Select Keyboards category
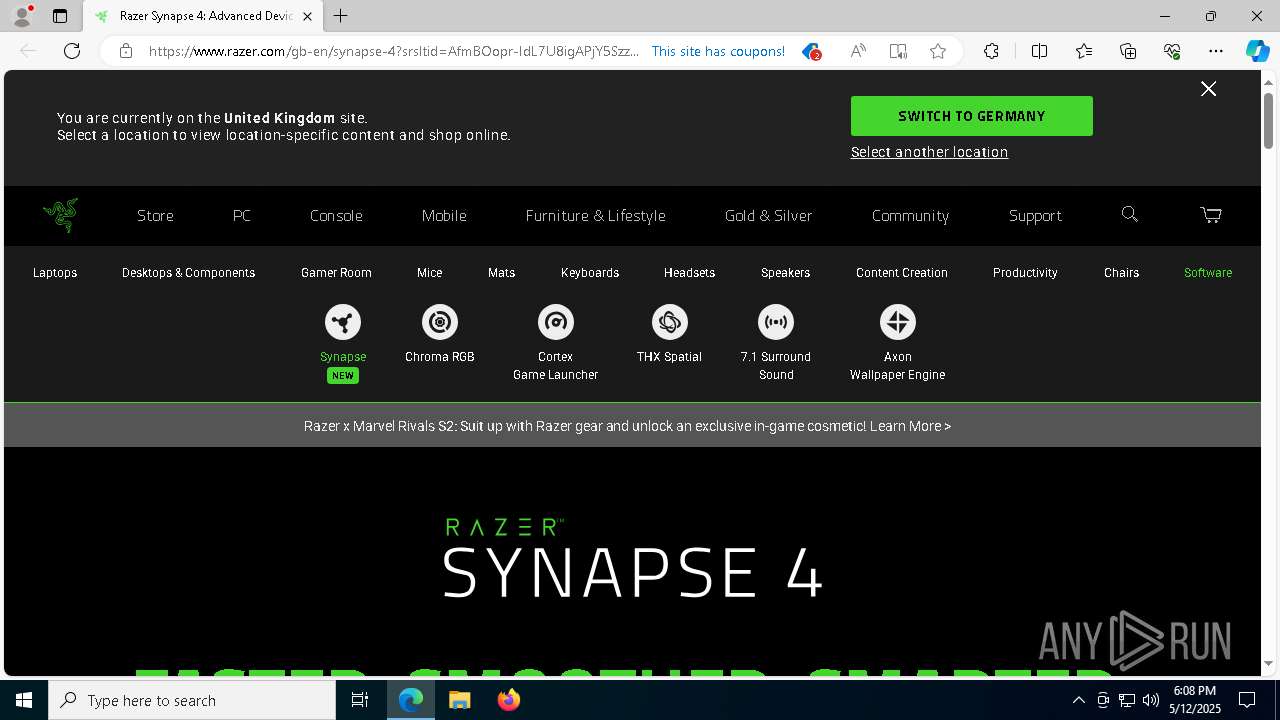 pos(590,272)
